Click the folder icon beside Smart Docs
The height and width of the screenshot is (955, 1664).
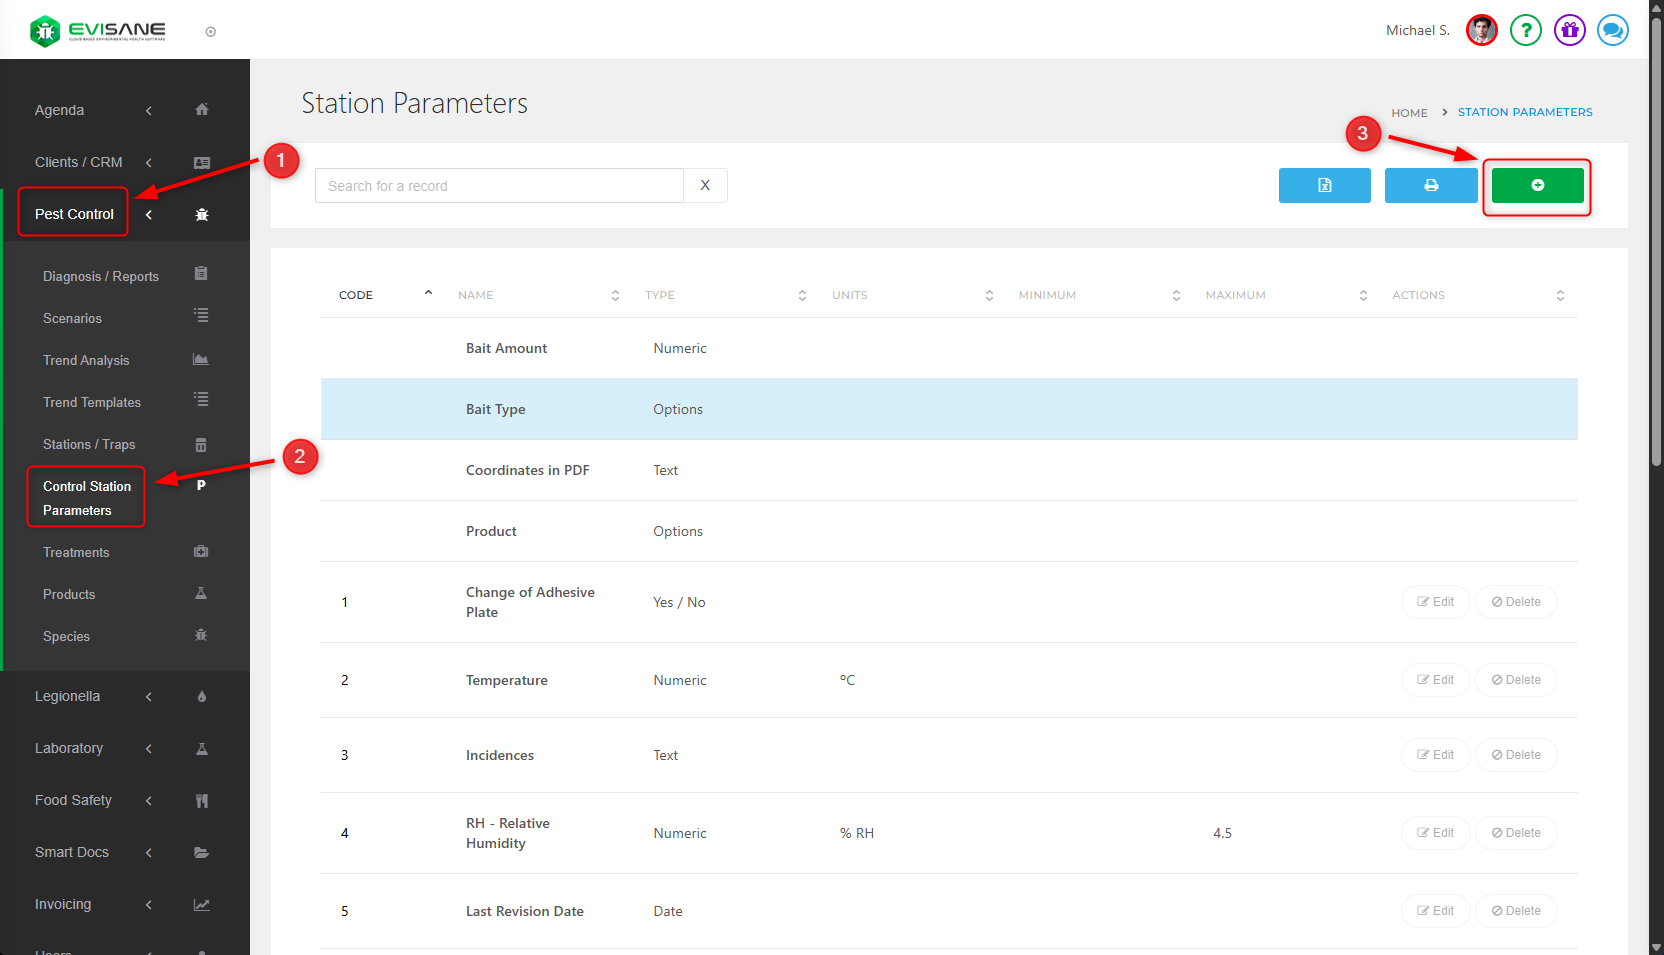coord(202,852)
